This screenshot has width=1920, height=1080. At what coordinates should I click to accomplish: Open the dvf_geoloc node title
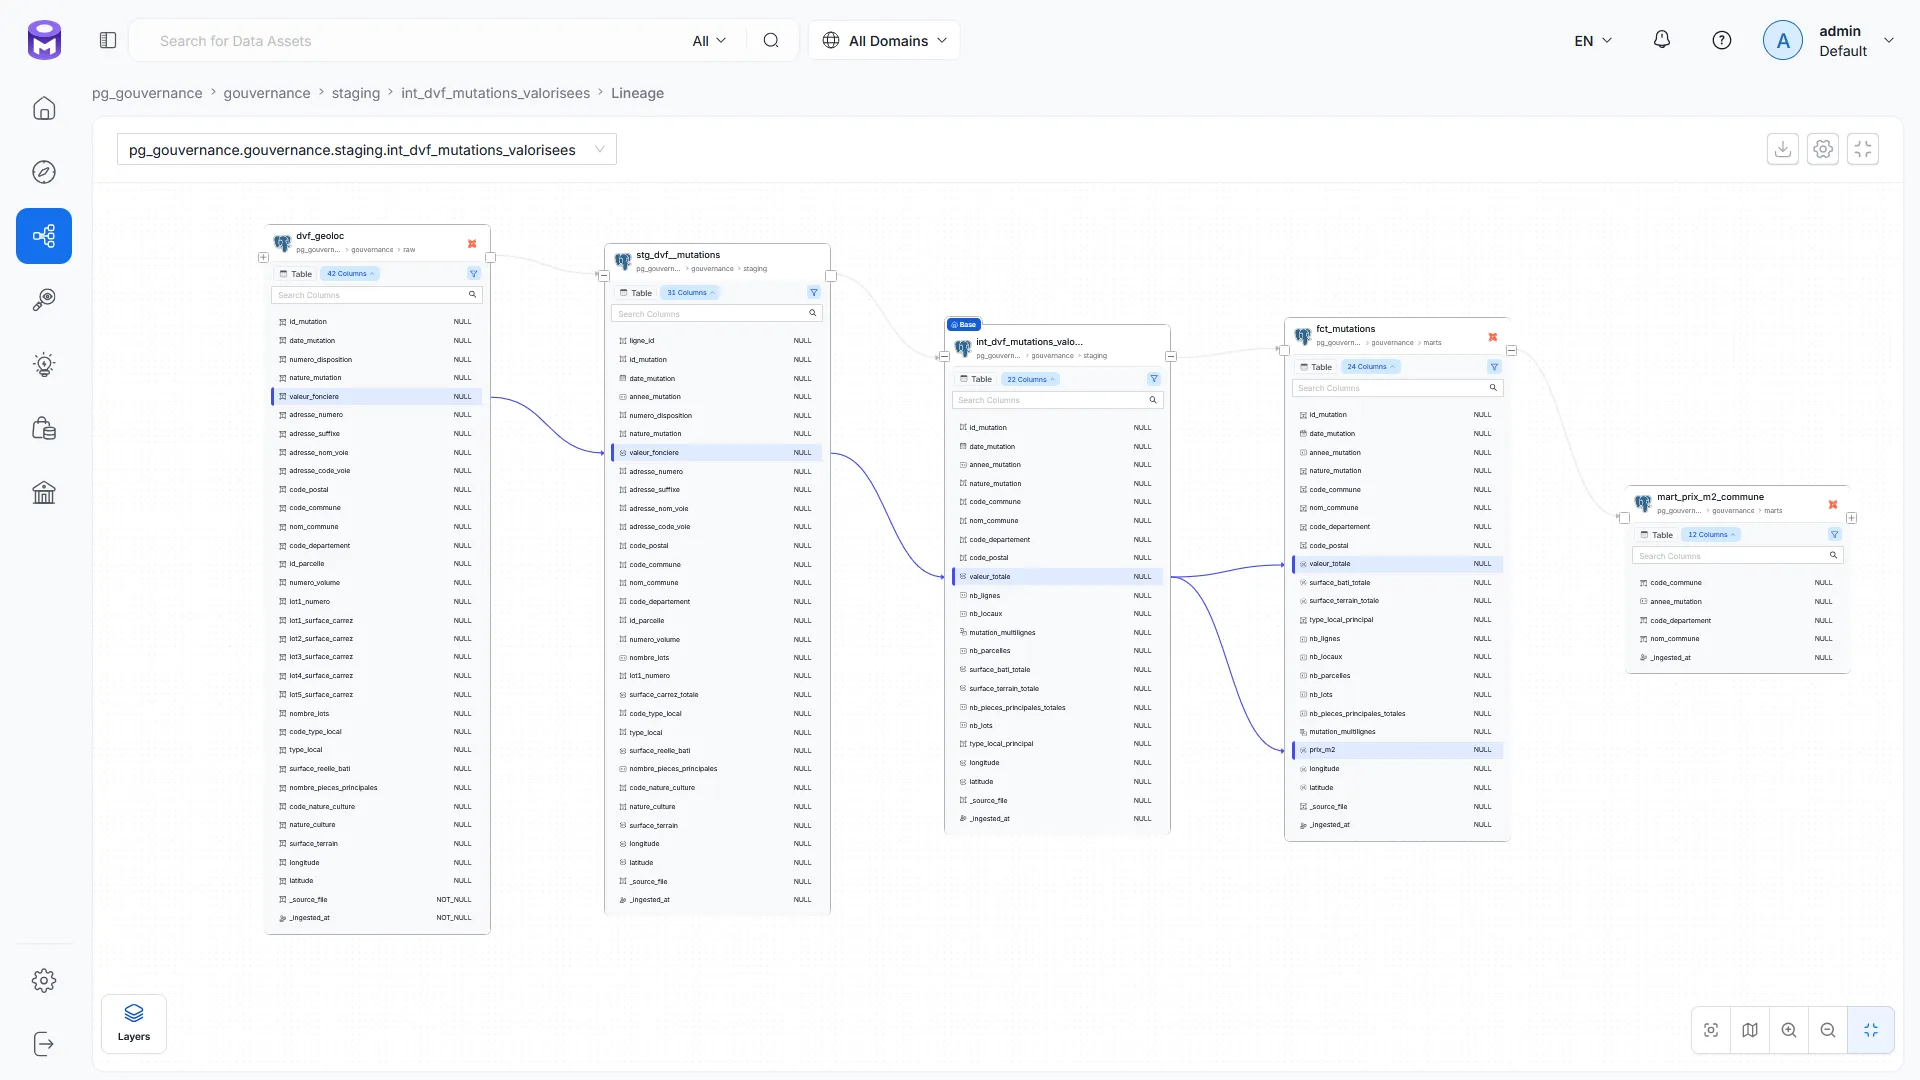point(320,237)
